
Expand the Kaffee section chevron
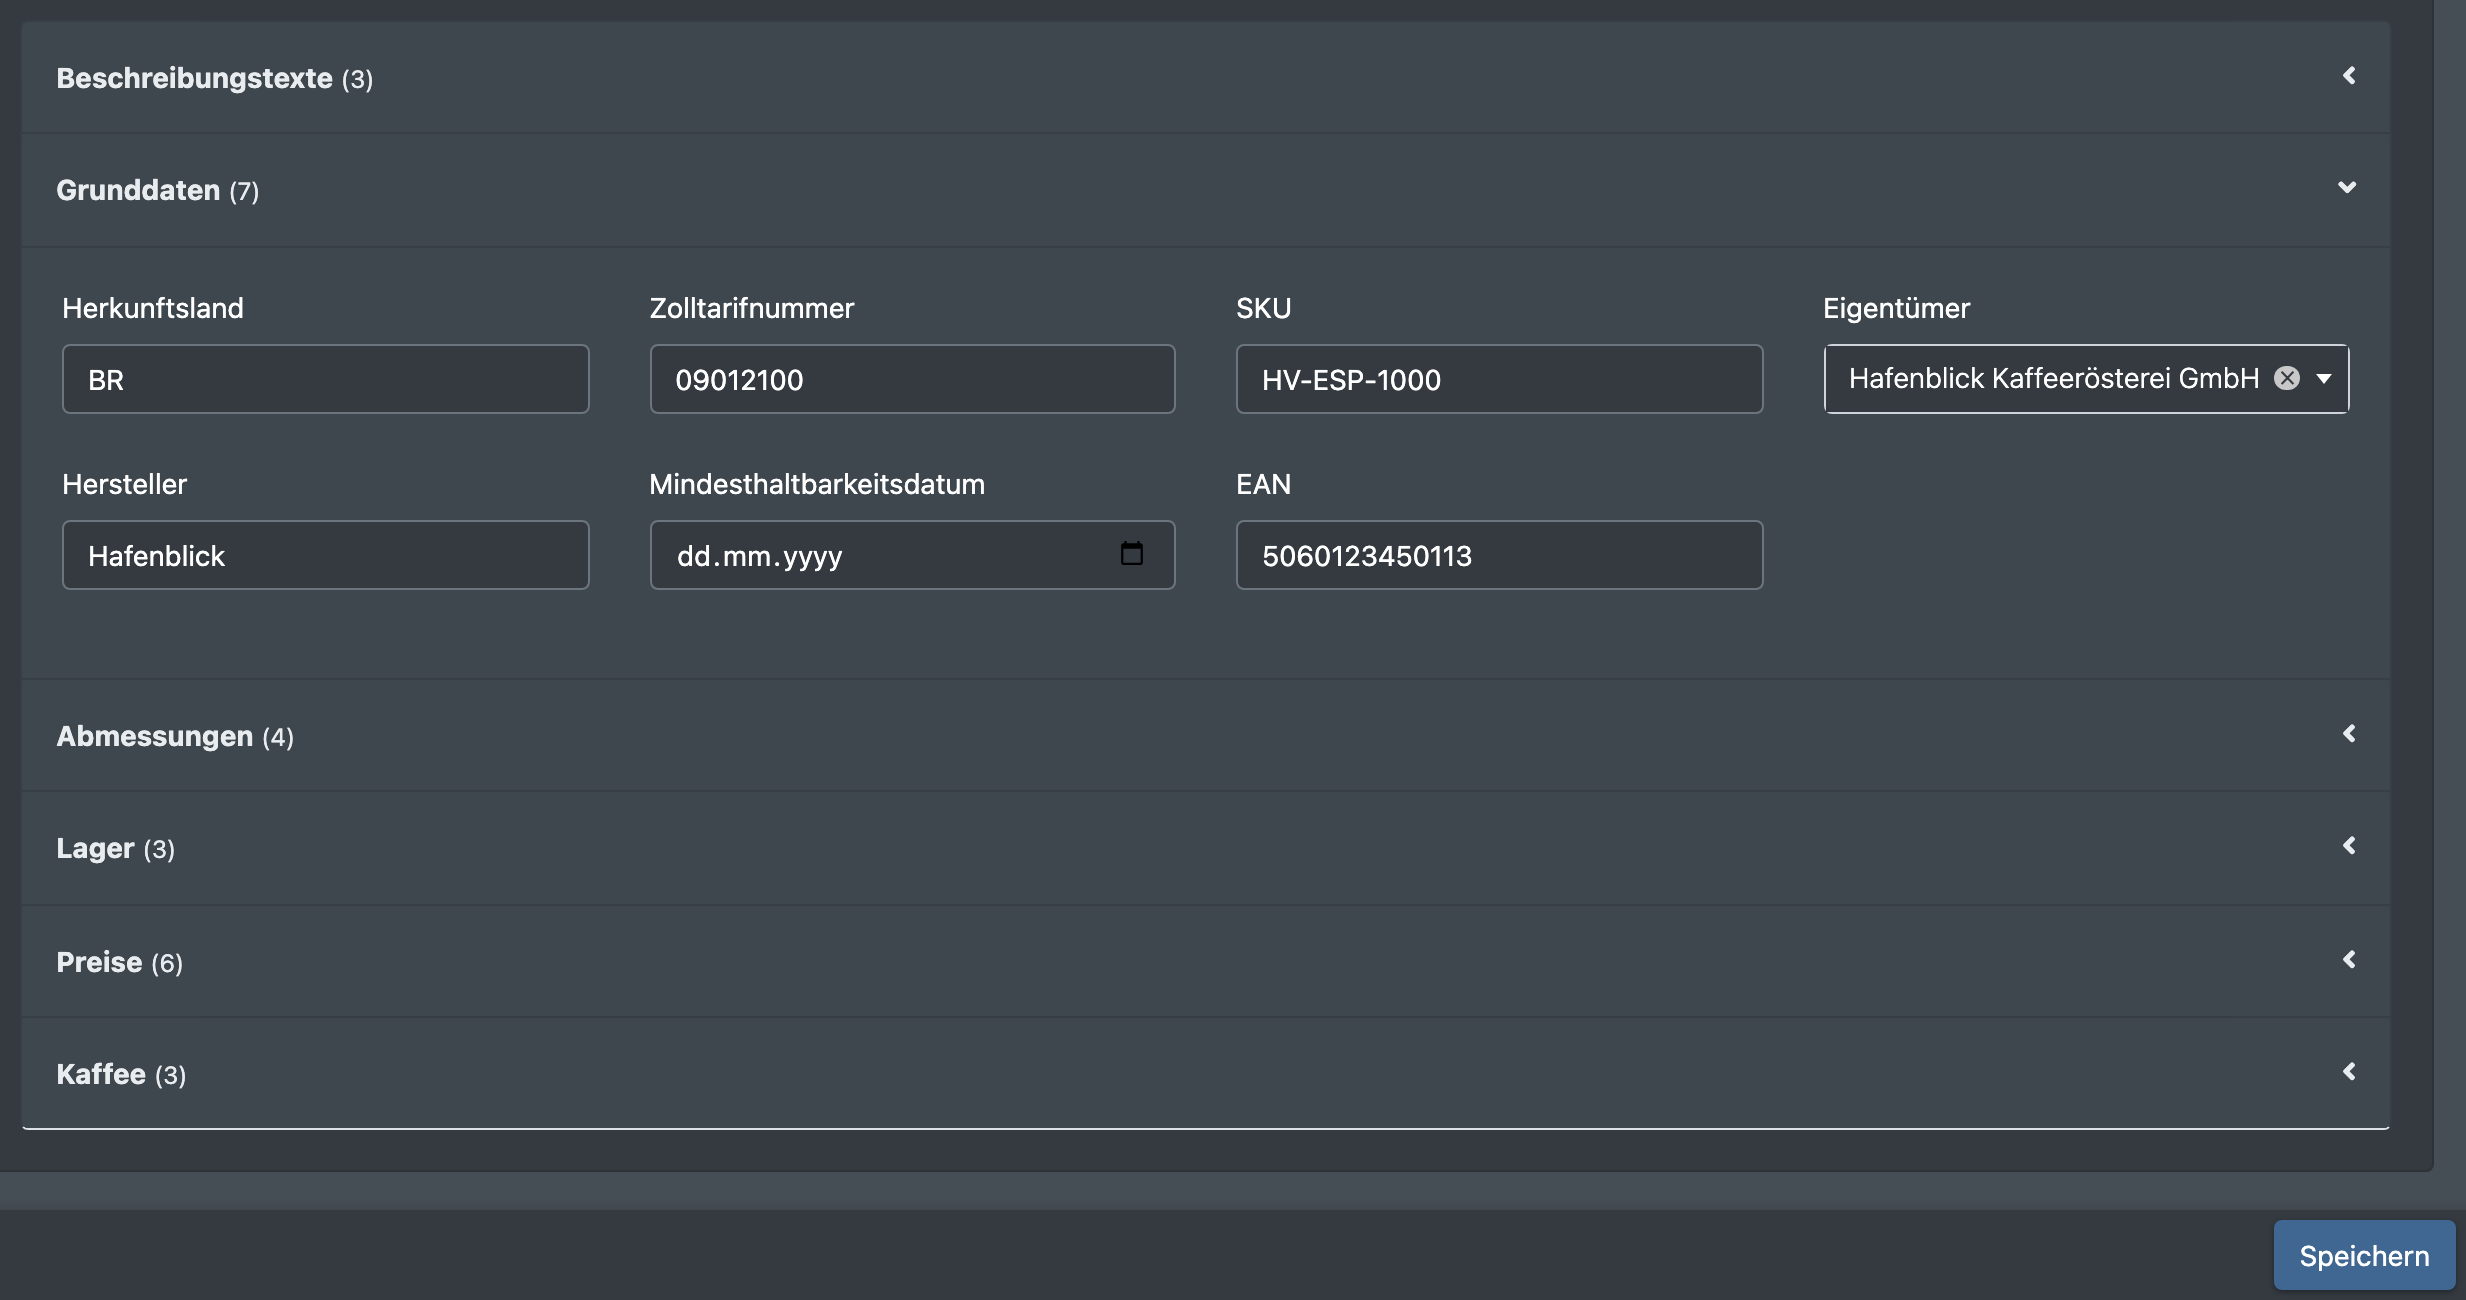point(2349,1072)
